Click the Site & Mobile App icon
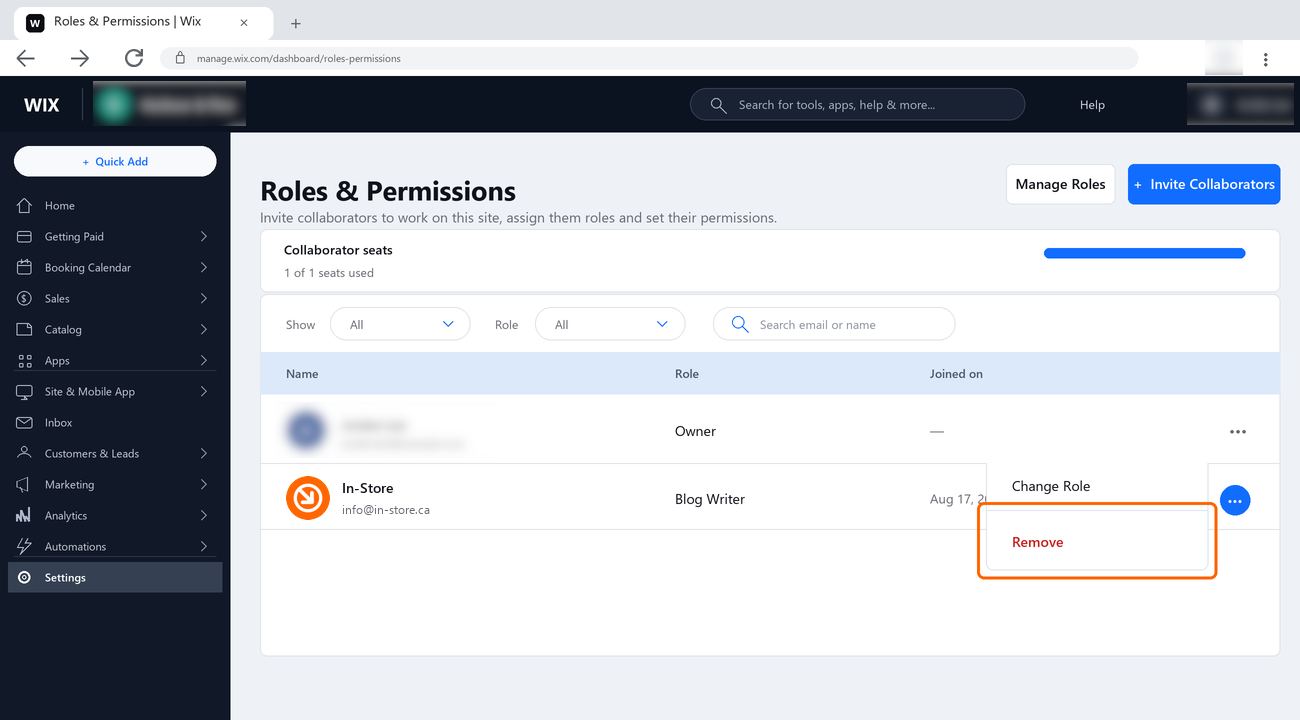This screenshot has width=1300, height=720. pos(25,392)
